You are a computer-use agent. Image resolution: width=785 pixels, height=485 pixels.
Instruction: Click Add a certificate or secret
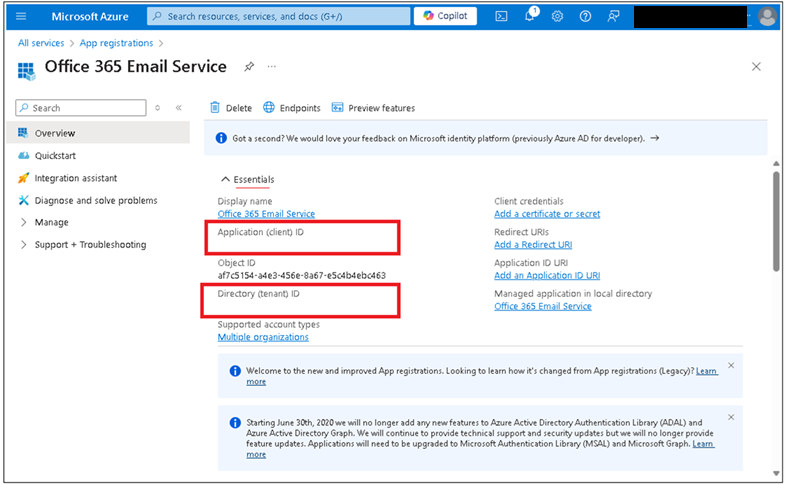547,214
